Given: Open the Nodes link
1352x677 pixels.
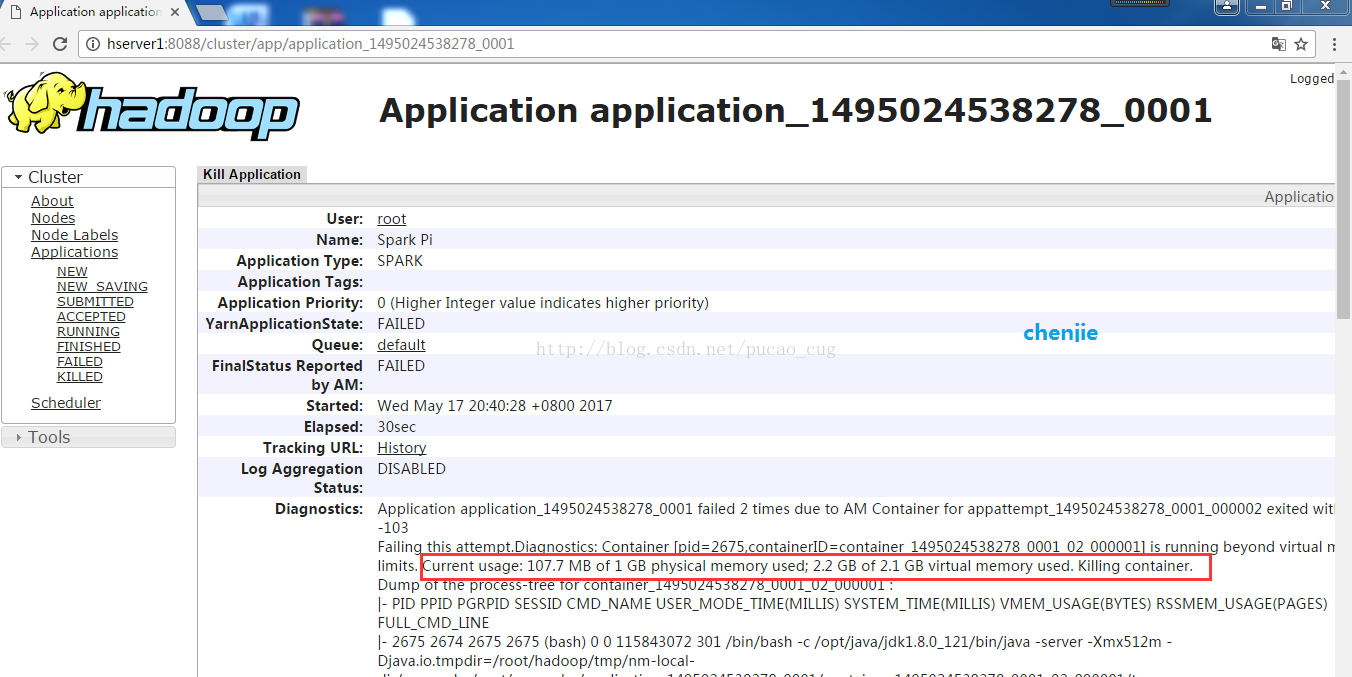Looking at the screenshot, I should [53, 218].
